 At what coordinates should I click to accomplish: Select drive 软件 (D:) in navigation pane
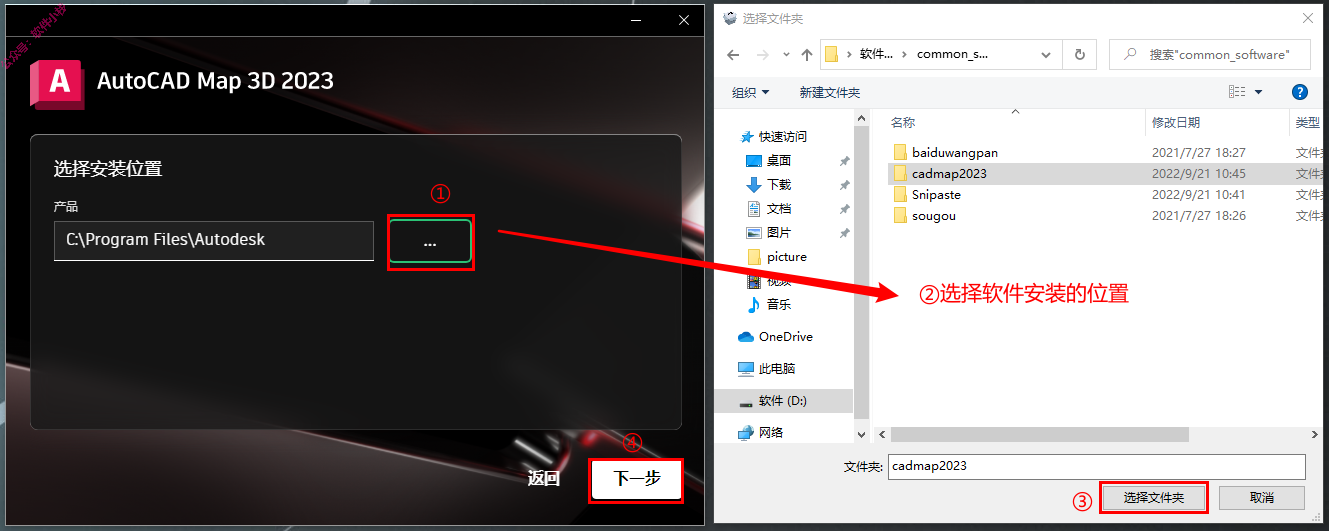pyautogui.click(x=784, y=401)
